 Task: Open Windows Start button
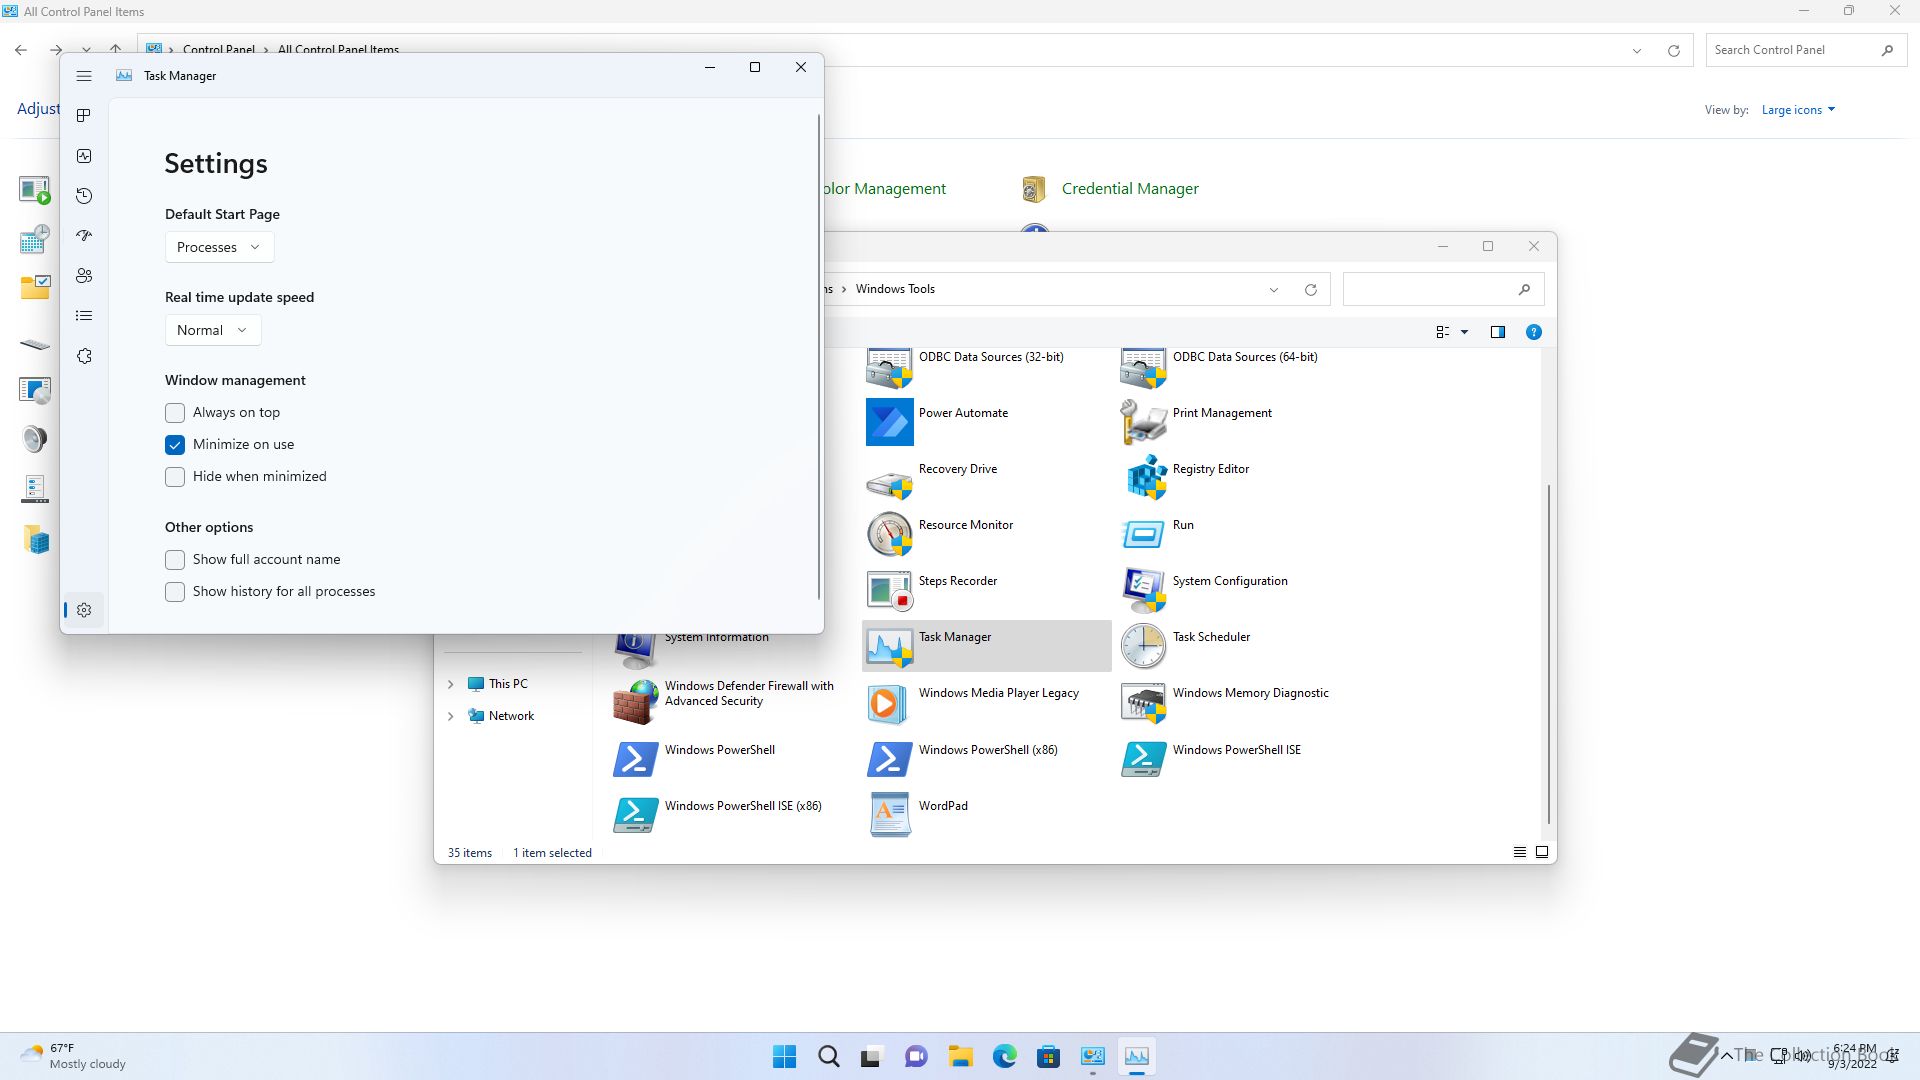click(x=784, y=1056)
